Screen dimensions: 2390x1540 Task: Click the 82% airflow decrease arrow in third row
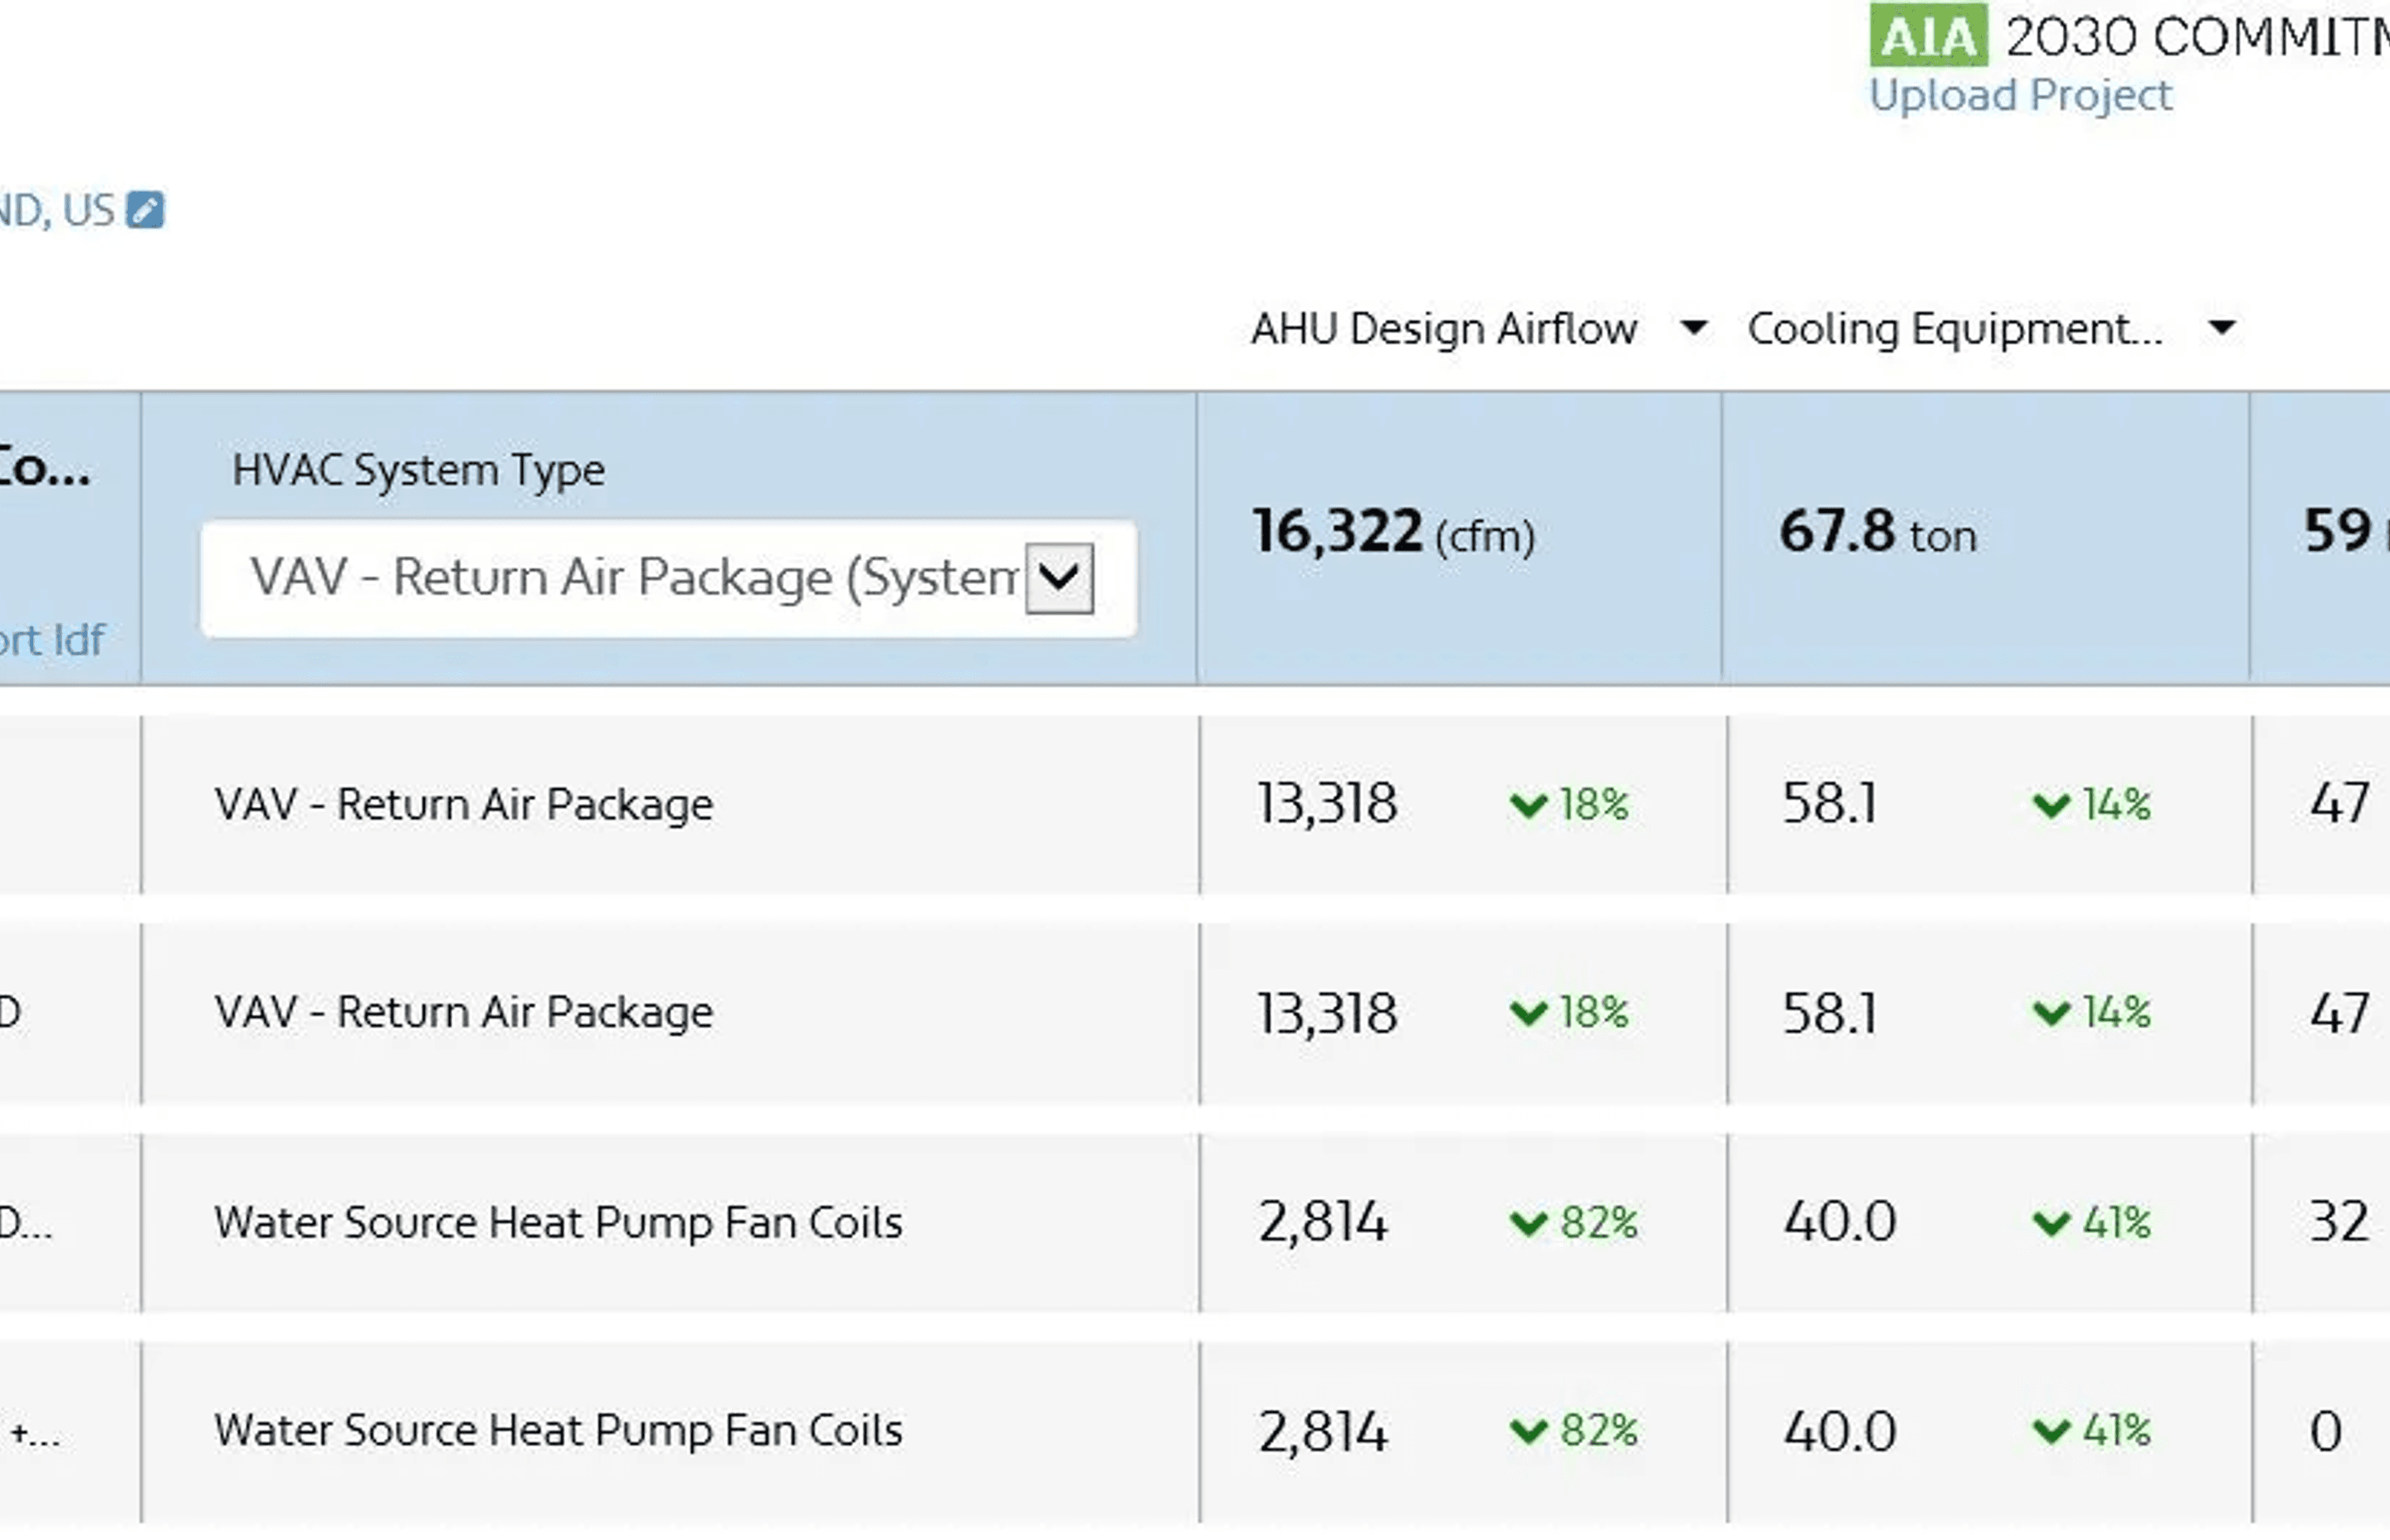(1528, 1222)
